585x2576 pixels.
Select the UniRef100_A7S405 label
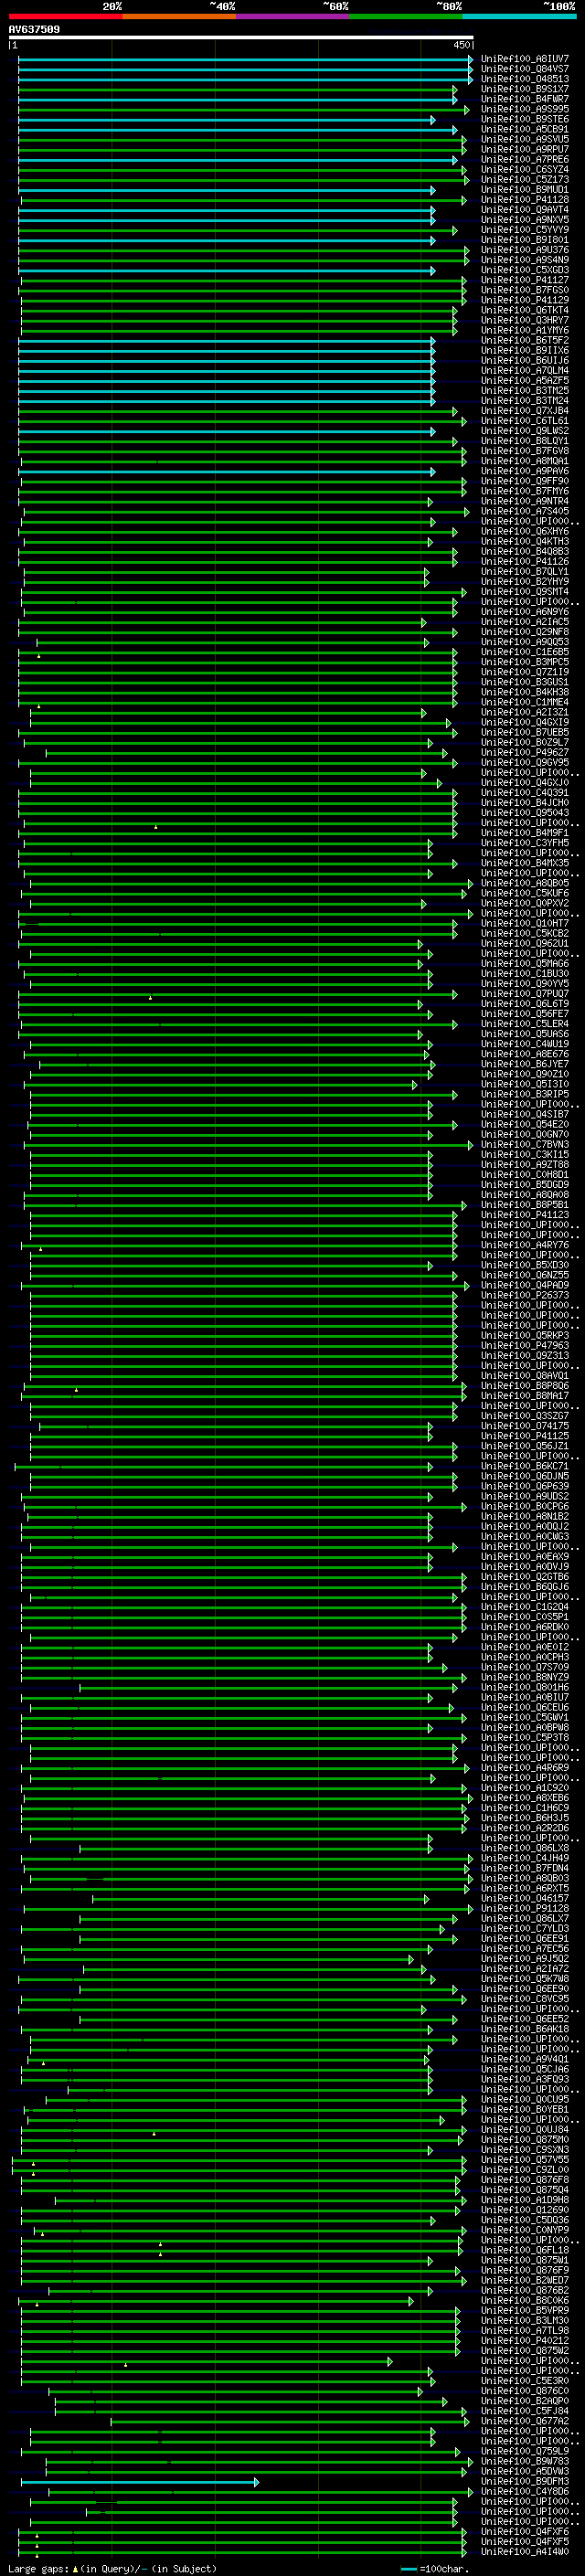tap(524, 511)
